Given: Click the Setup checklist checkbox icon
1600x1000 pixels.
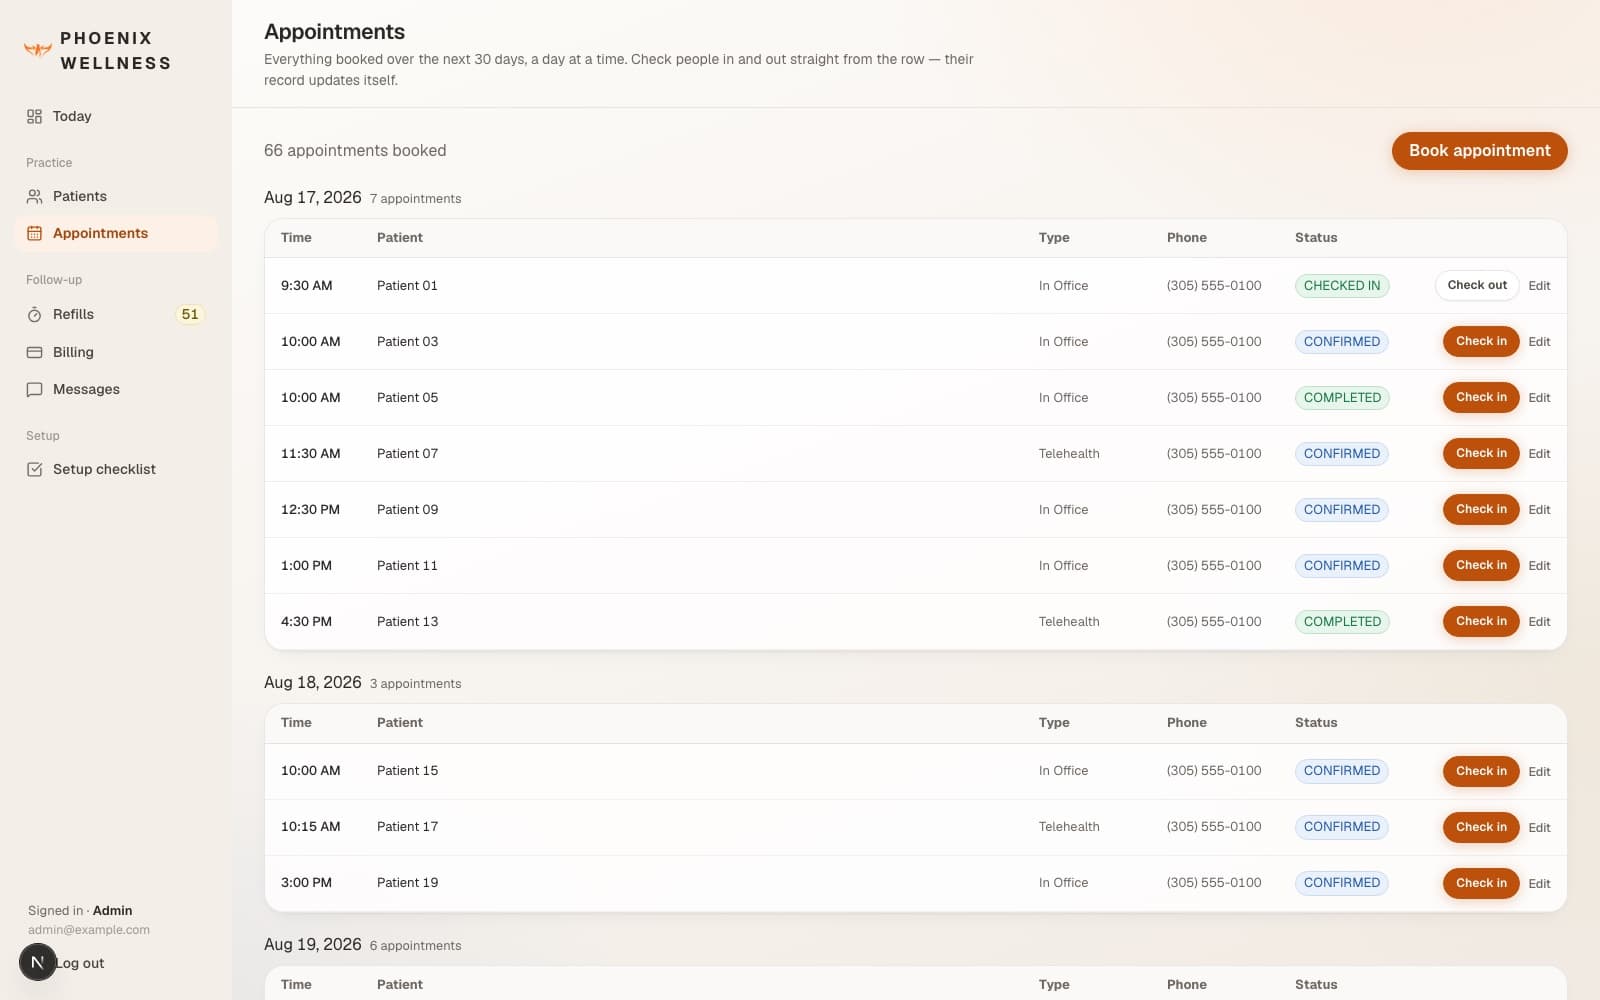Looking at the screenshot, I should coord(34,469).
